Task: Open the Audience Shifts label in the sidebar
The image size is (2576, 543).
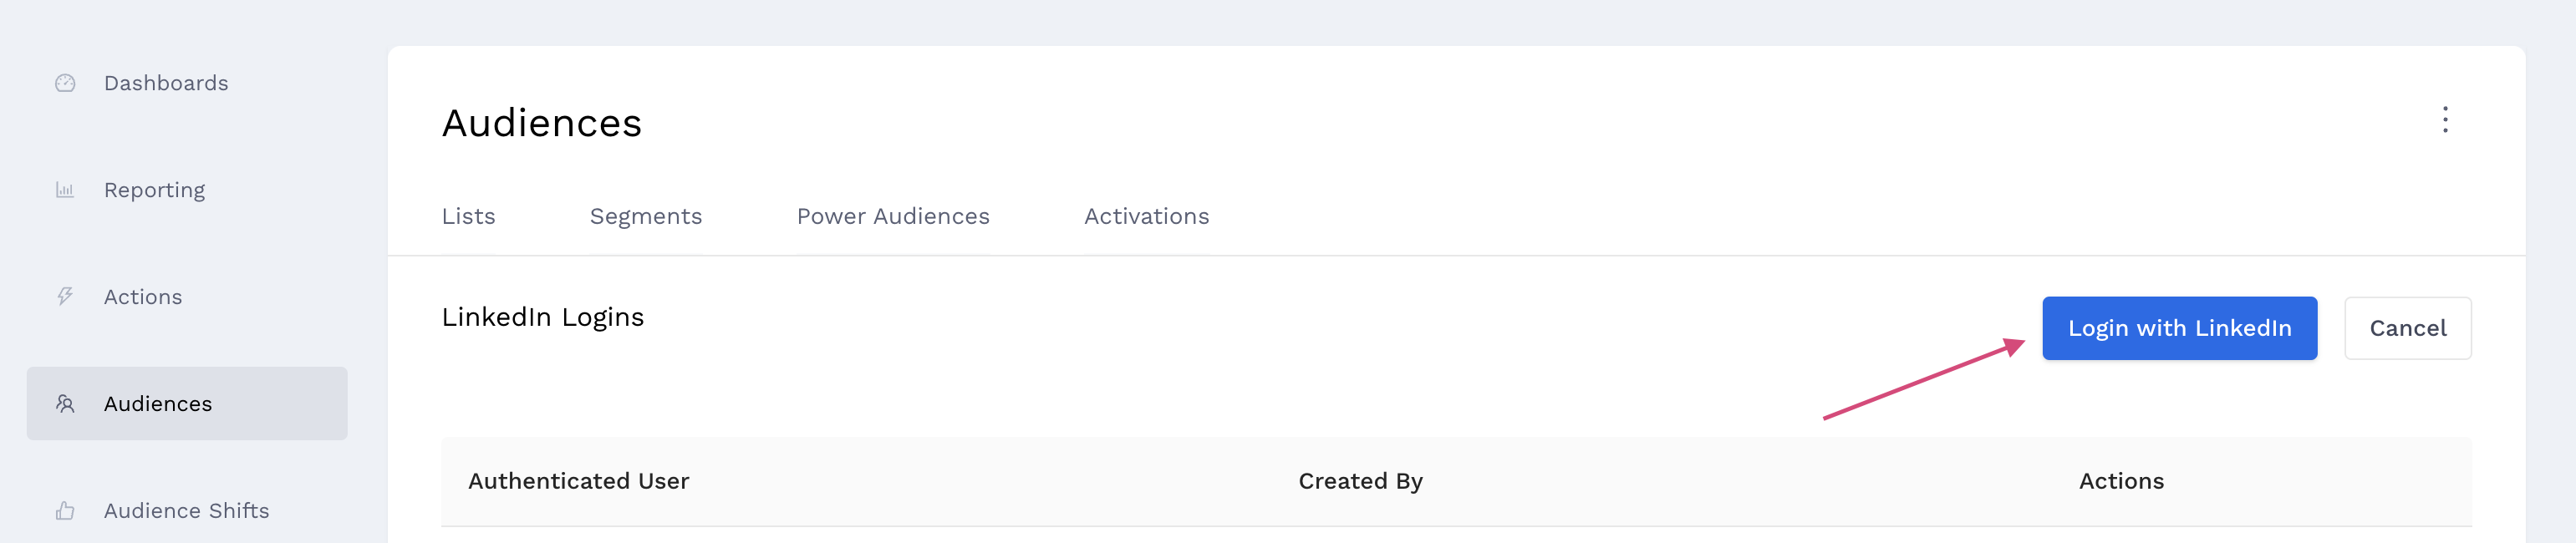Action: 186,511
